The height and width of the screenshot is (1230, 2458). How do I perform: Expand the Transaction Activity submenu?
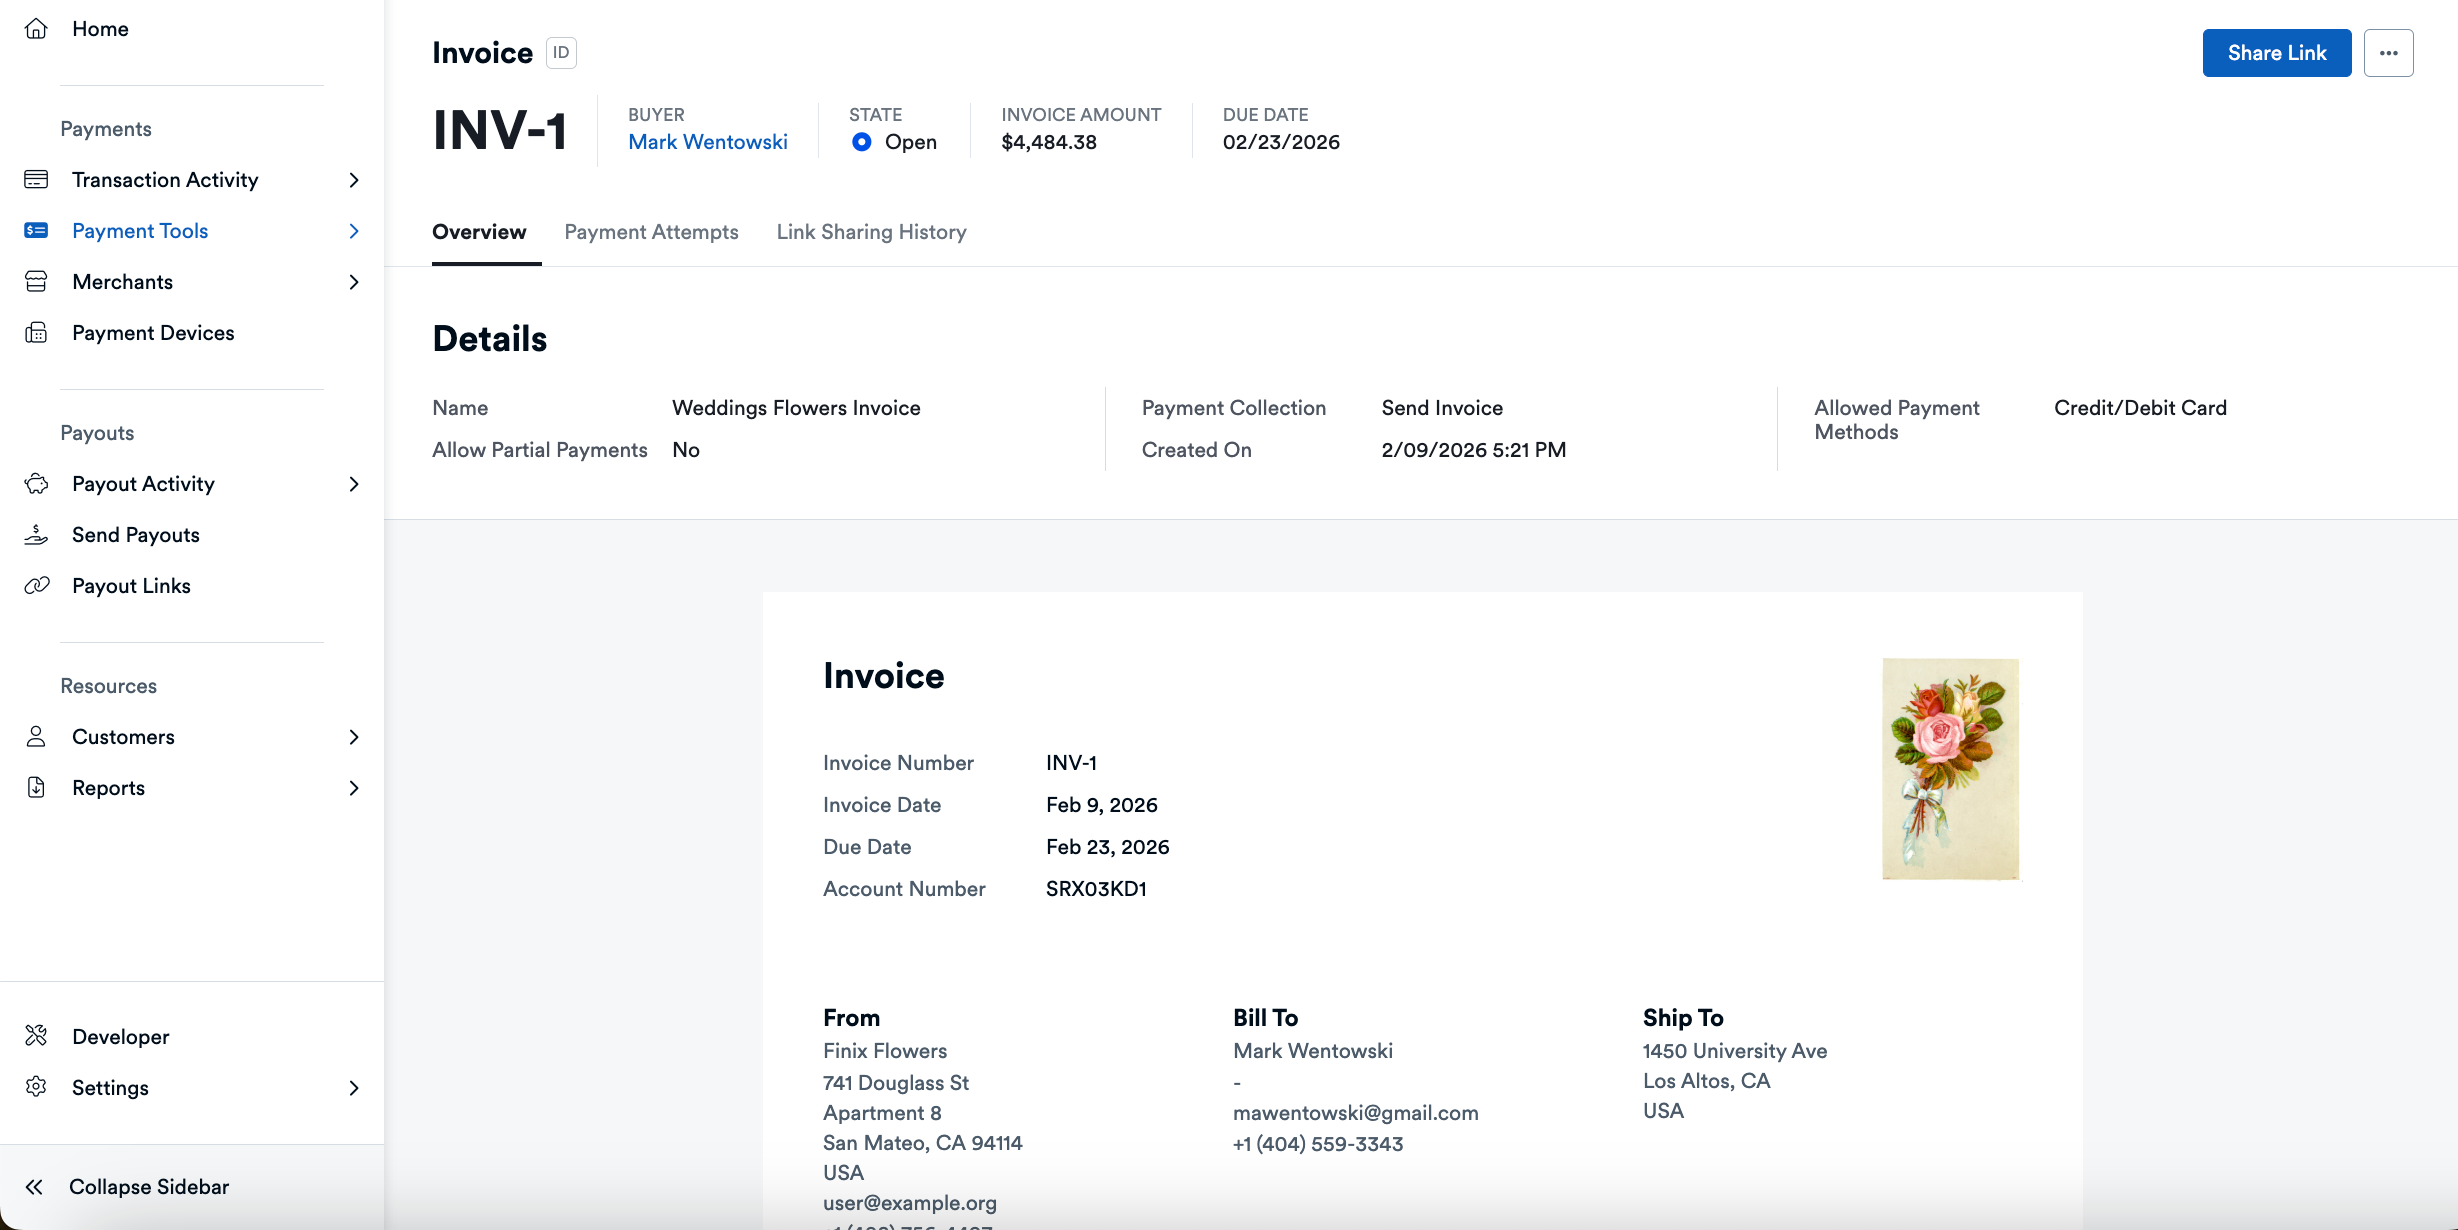click(x=354, y=180)
